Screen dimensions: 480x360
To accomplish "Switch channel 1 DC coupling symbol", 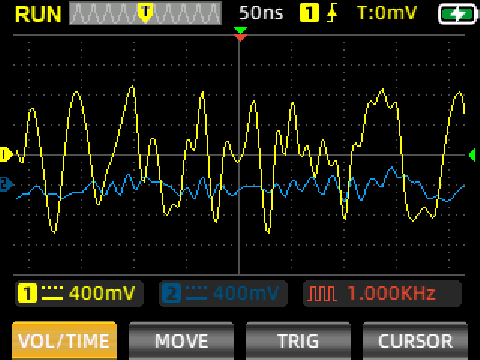I will point(53,293).
